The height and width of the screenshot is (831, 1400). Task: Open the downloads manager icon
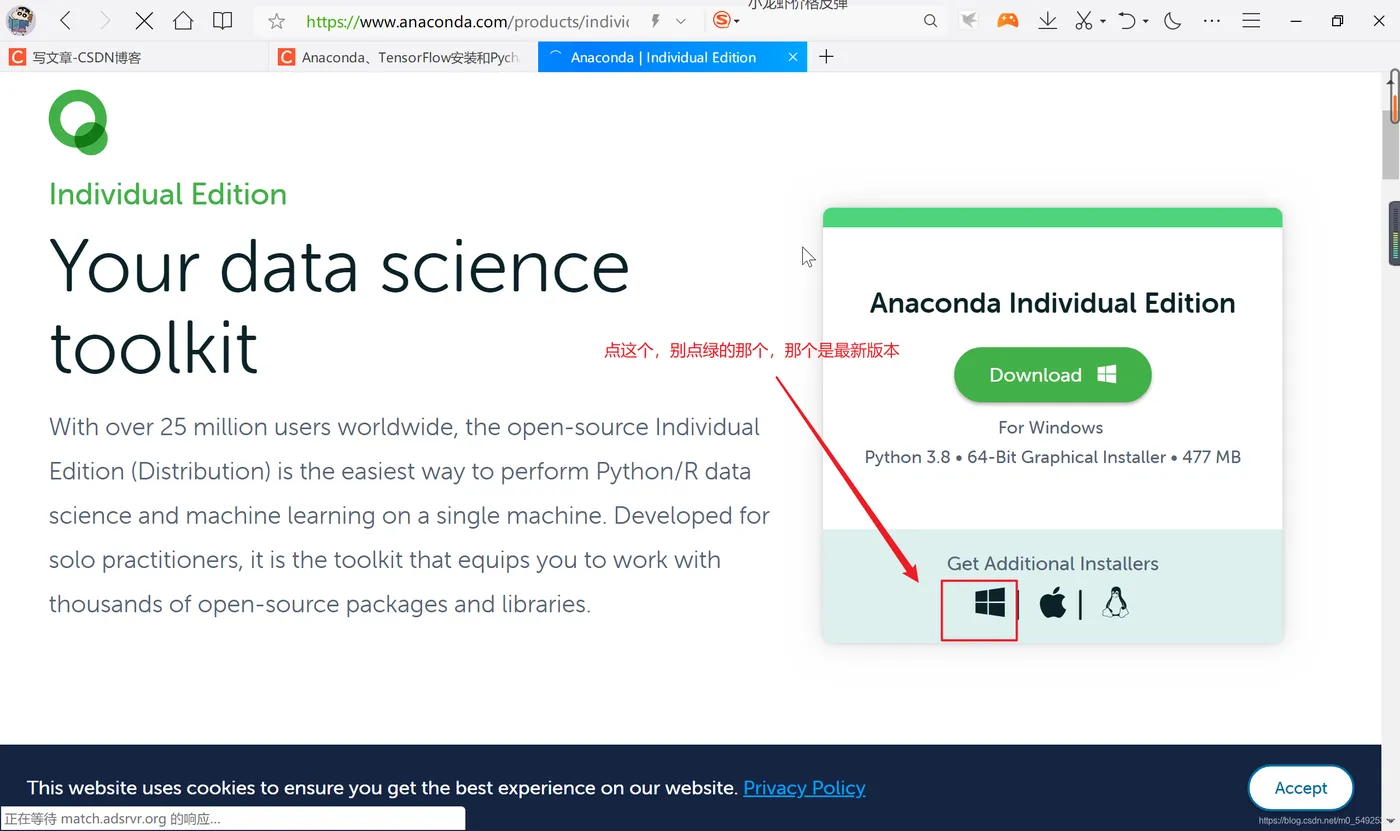point(1047,21)
